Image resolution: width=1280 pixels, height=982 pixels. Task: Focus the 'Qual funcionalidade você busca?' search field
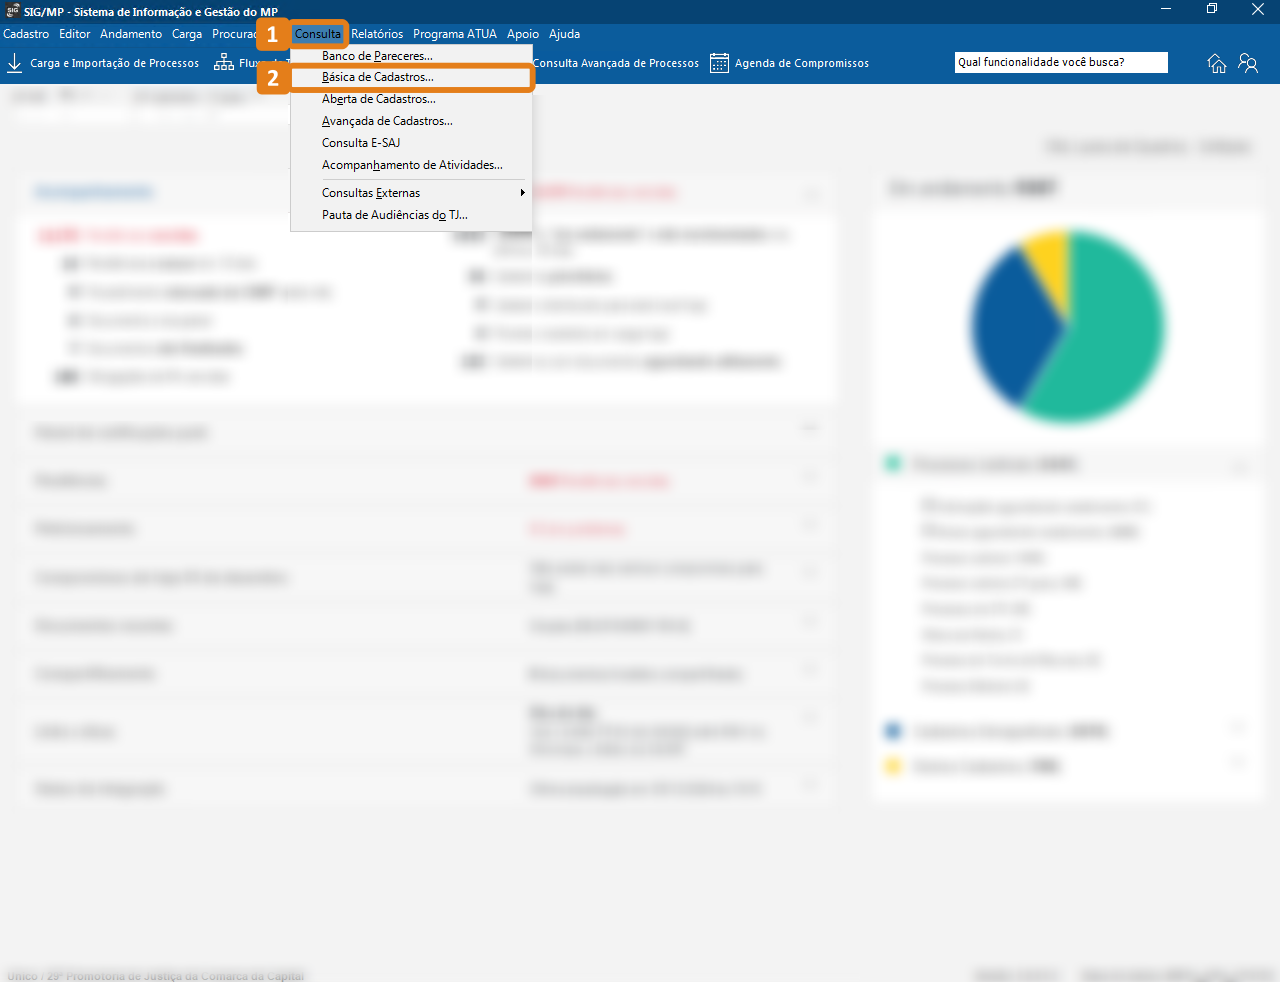click(x=1060, y=62)
